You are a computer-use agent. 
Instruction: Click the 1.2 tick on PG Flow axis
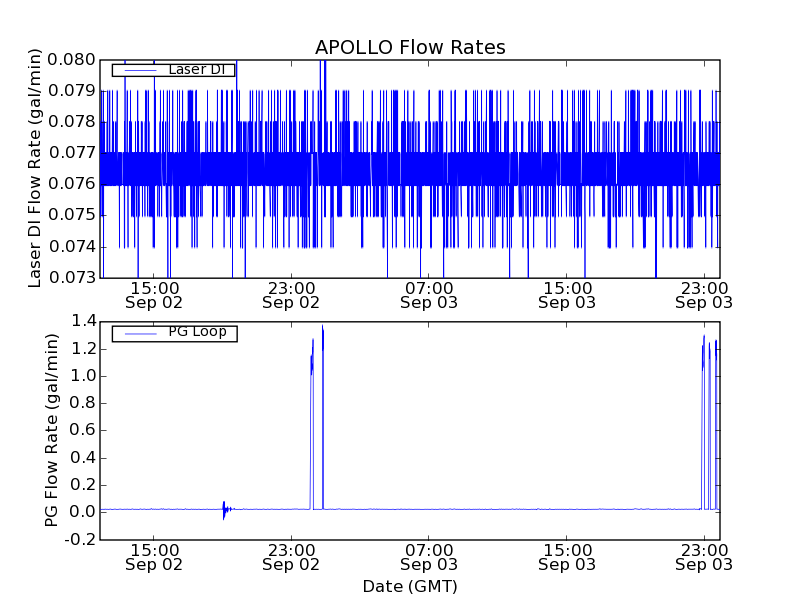(x=83, y=349)
